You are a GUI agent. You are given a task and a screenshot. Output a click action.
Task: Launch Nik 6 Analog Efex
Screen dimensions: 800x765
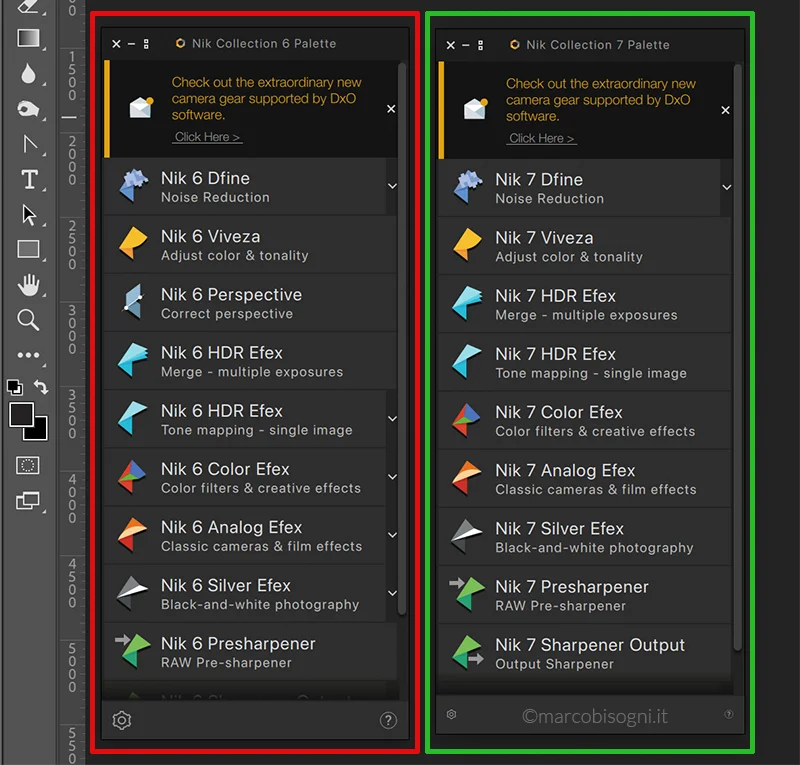245,535
